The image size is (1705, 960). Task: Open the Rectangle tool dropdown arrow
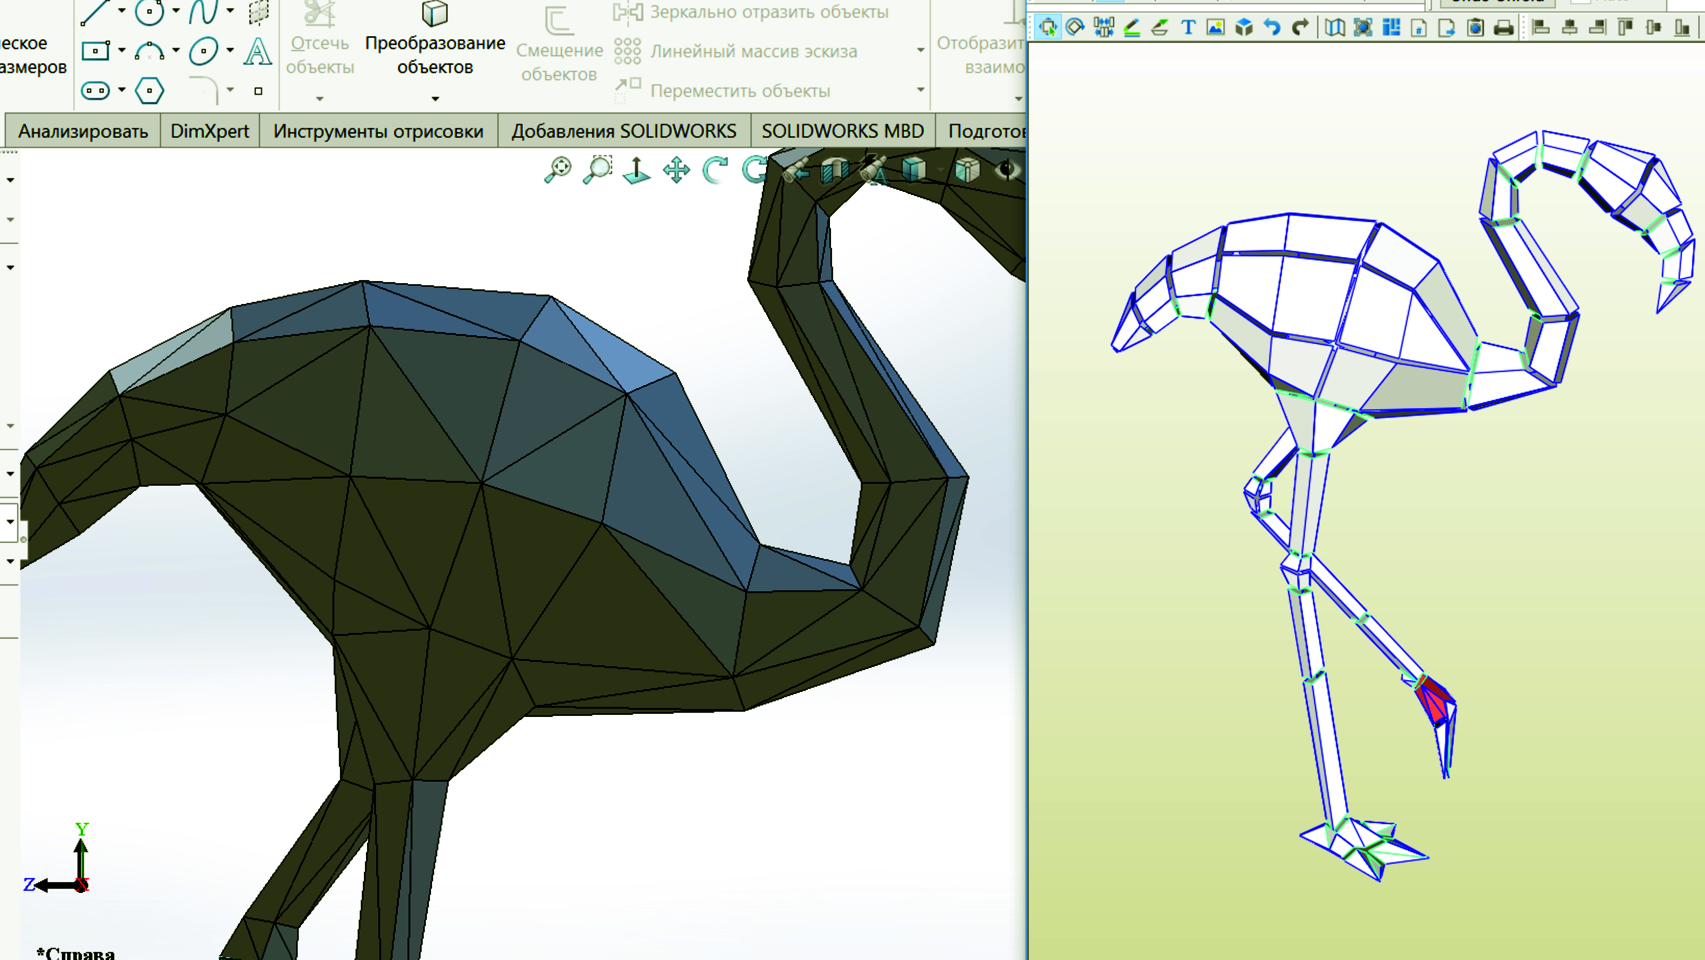pyautogui.click(x=122, y=50)
